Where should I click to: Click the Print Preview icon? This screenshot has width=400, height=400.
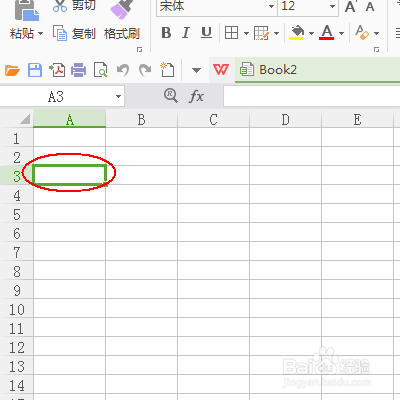(x=100, y=70)
